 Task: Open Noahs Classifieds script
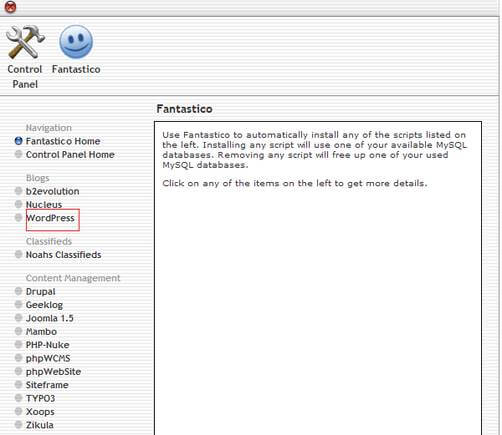(x=63, y=255)
